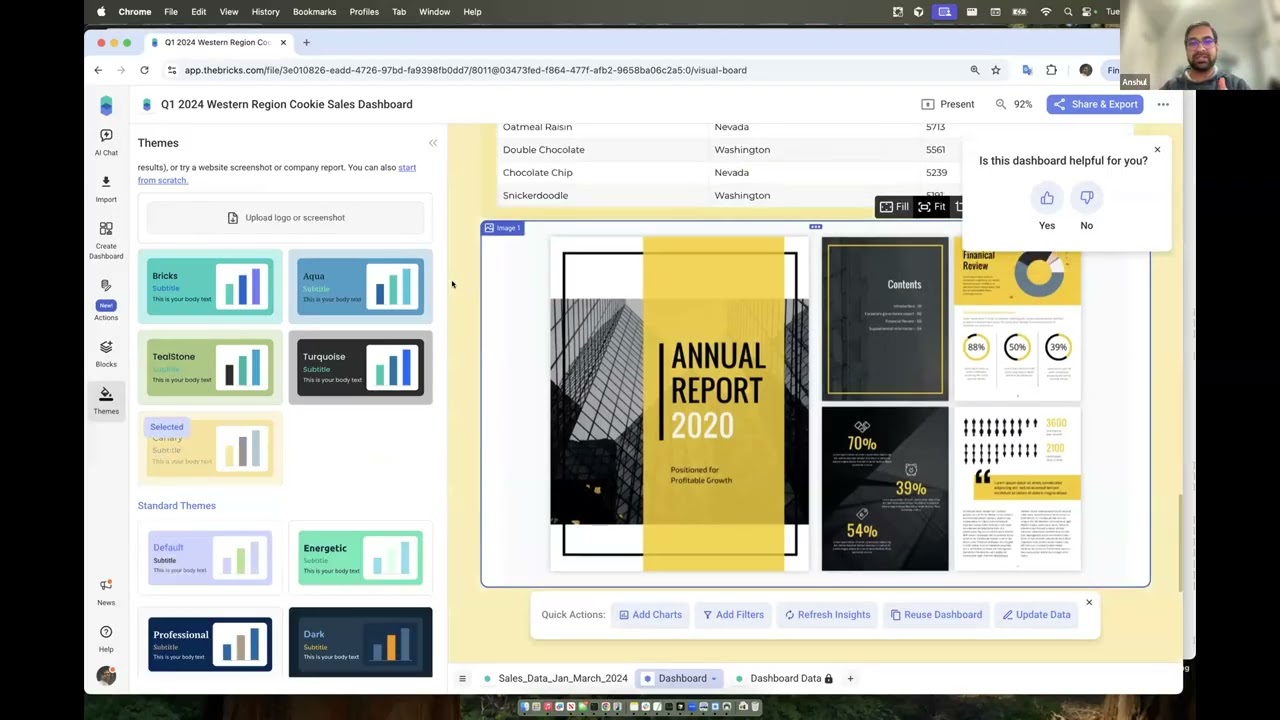Close the dashboard feedback popup

(1157, 150)
